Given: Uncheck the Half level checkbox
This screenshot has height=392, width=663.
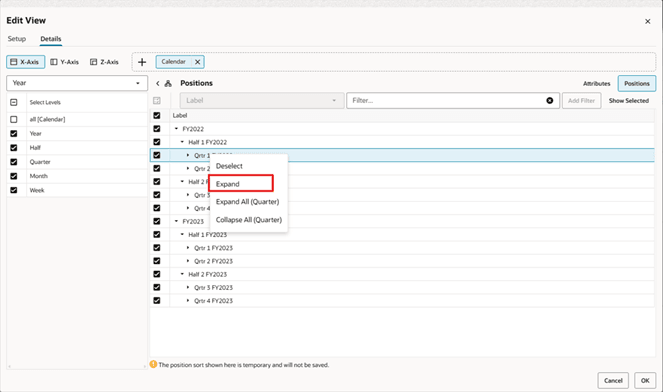Looking at the screenshot, I should (x=14, y=148).
